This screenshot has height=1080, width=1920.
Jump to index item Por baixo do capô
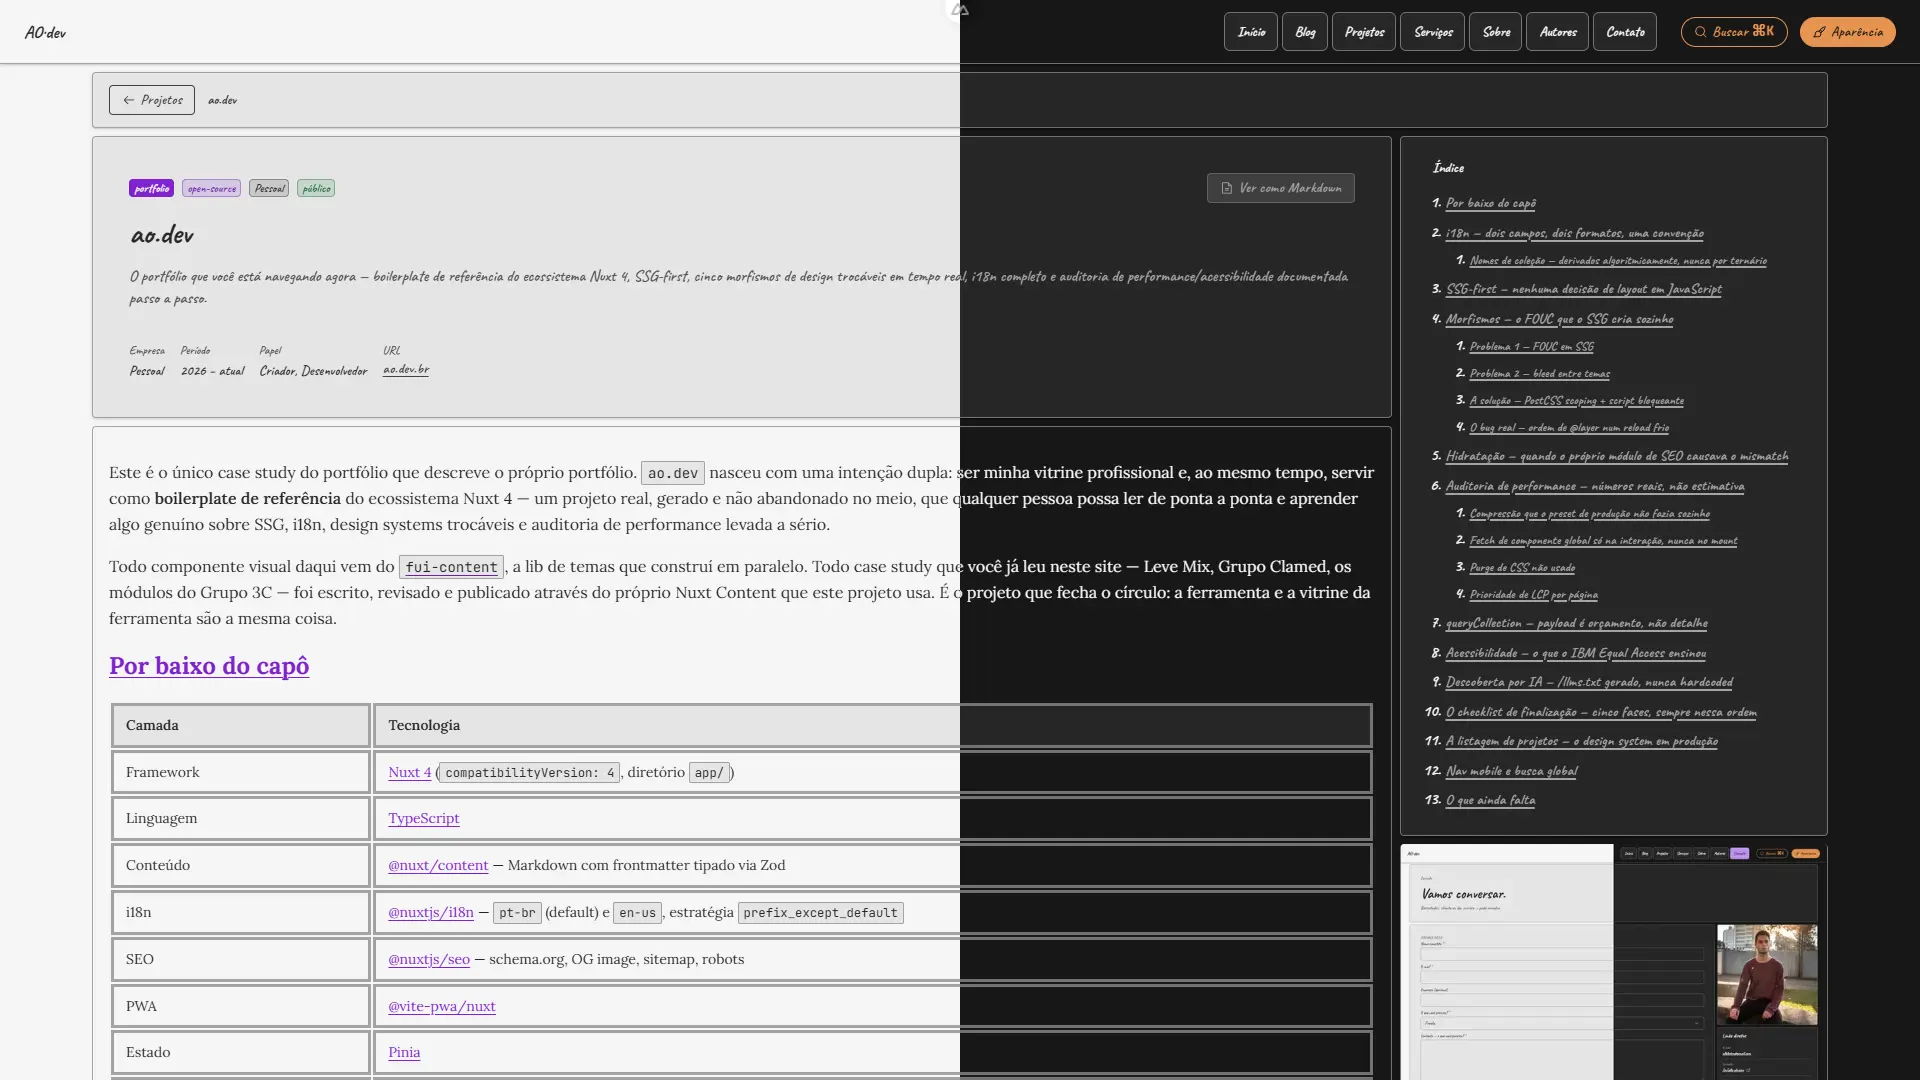(x=1491, y=203)
